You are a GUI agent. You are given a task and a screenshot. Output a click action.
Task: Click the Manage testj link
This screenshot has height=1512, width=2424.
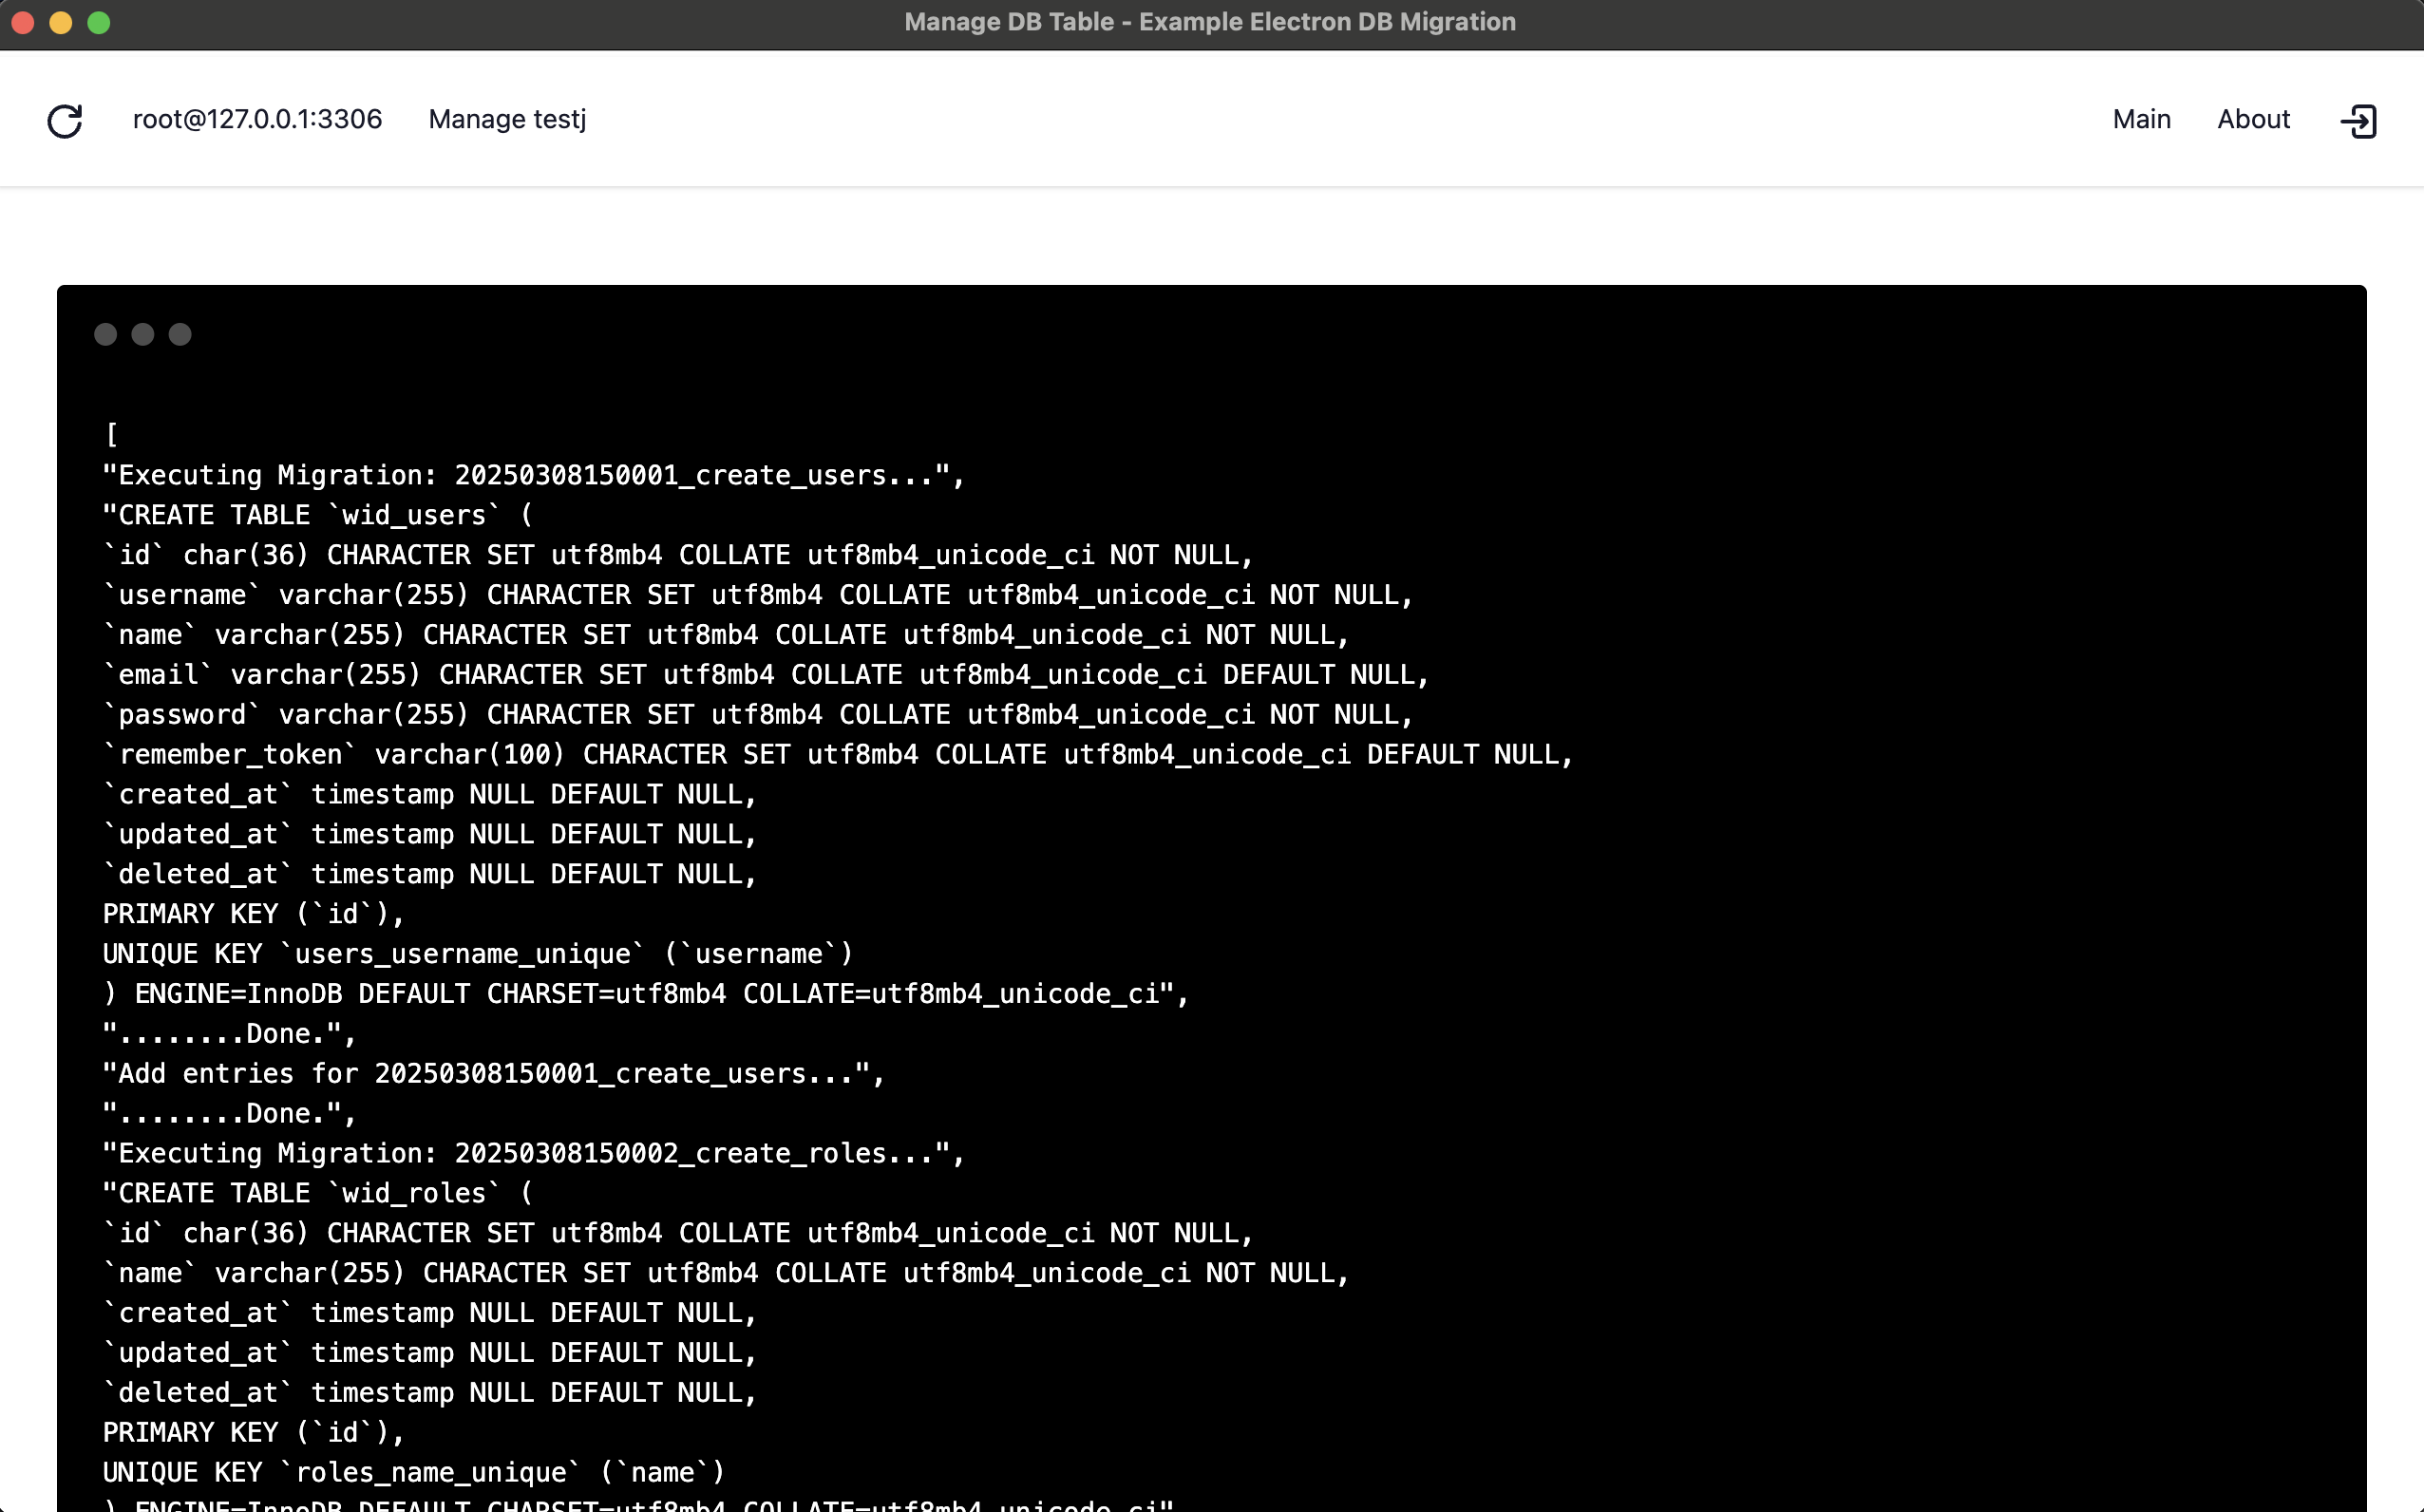pyautogui.click(x=507, y=119)
